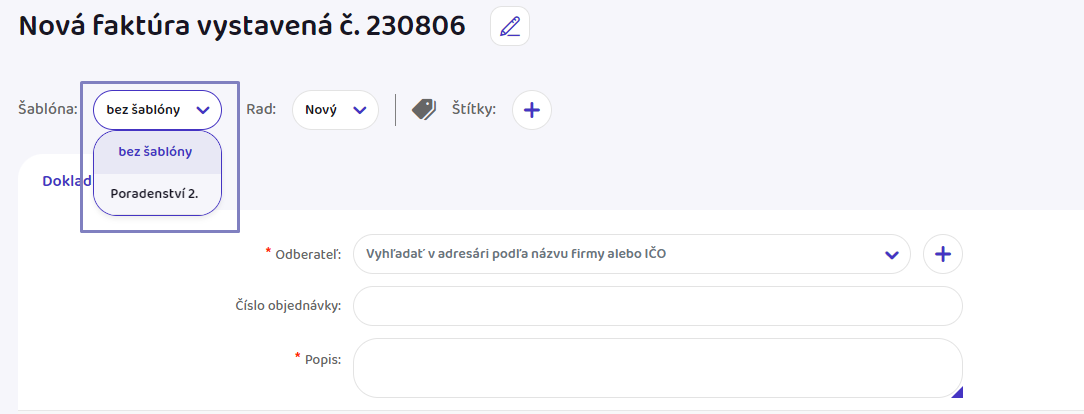Image resolution: width=1084 pixels, height=414 pixels.
Task: Grab the resize corner of the Popis text area
Action: (956, 392)
